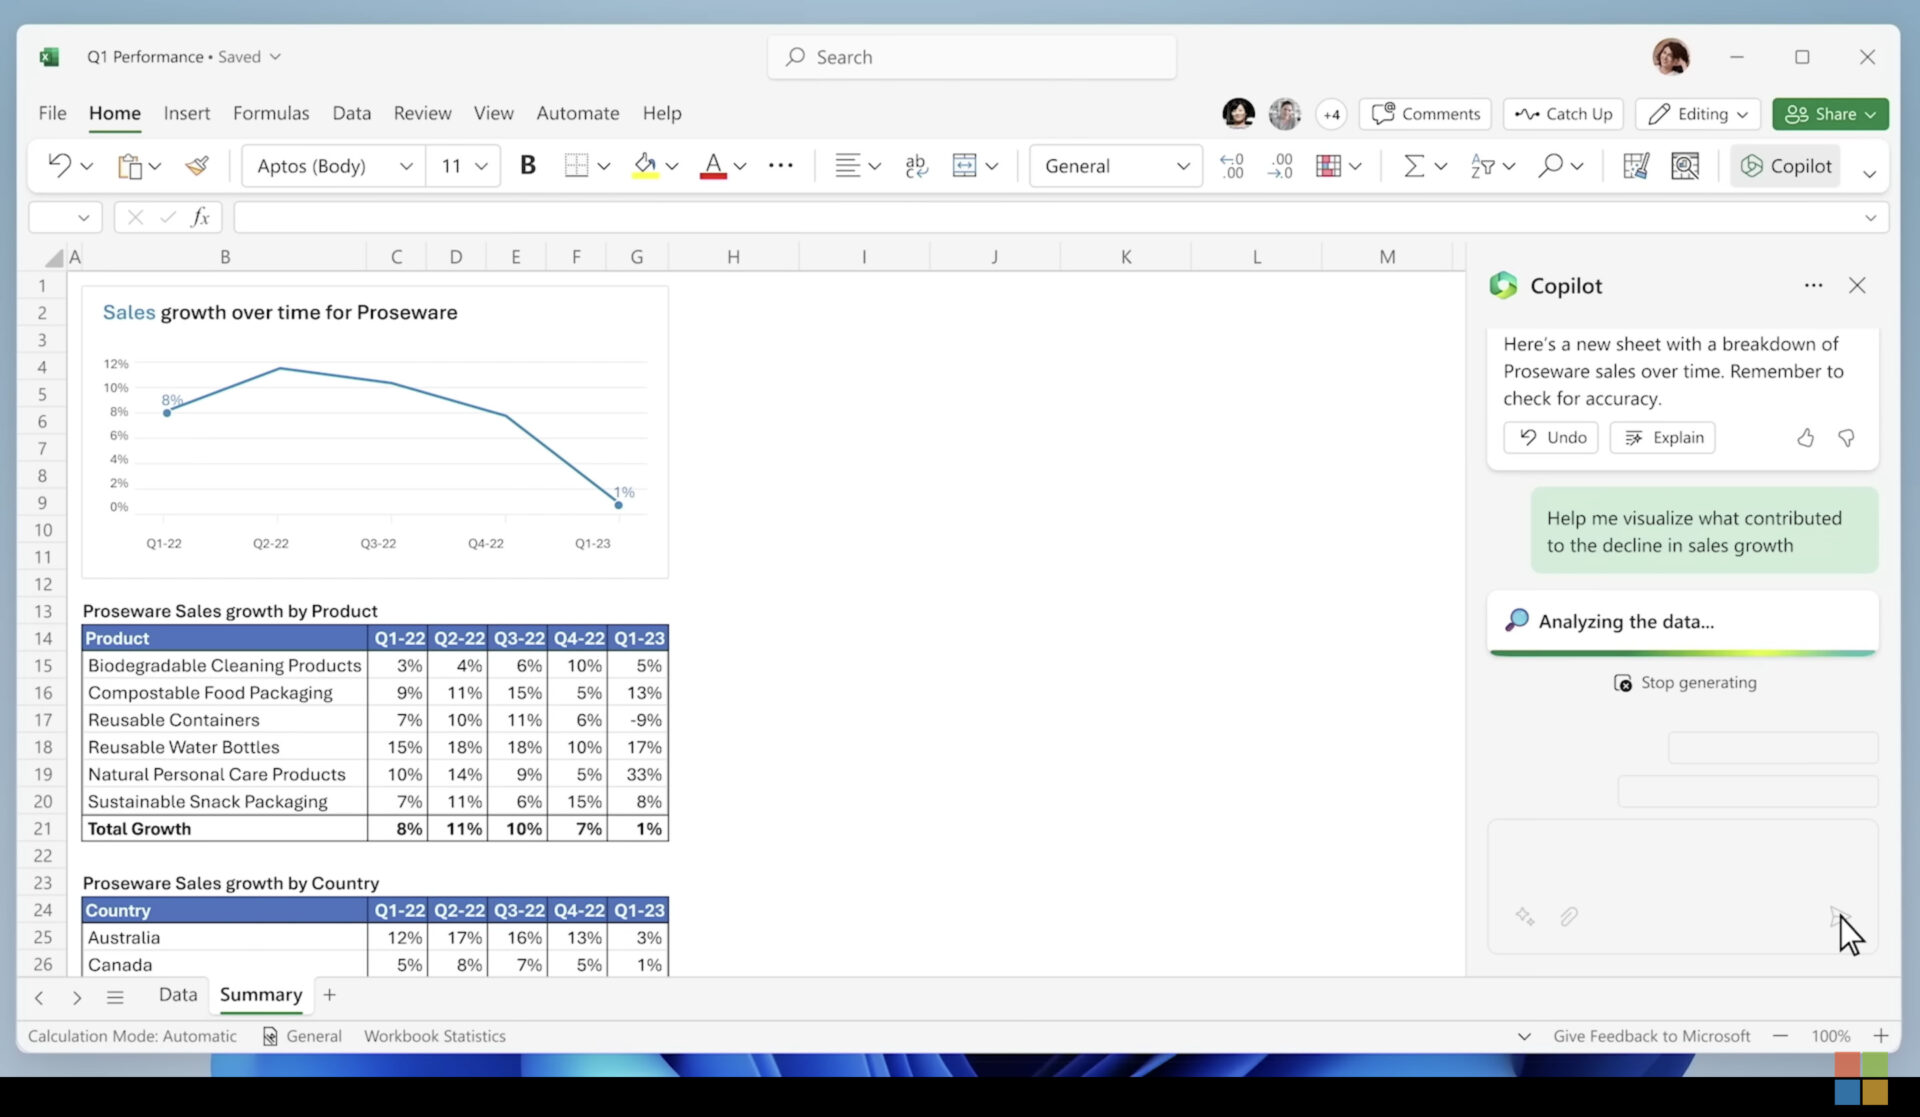This screenshot has height=1117, width=1920.
Task: Click the Undo arrow icon in ribbon
Action: tap(59, 166)
